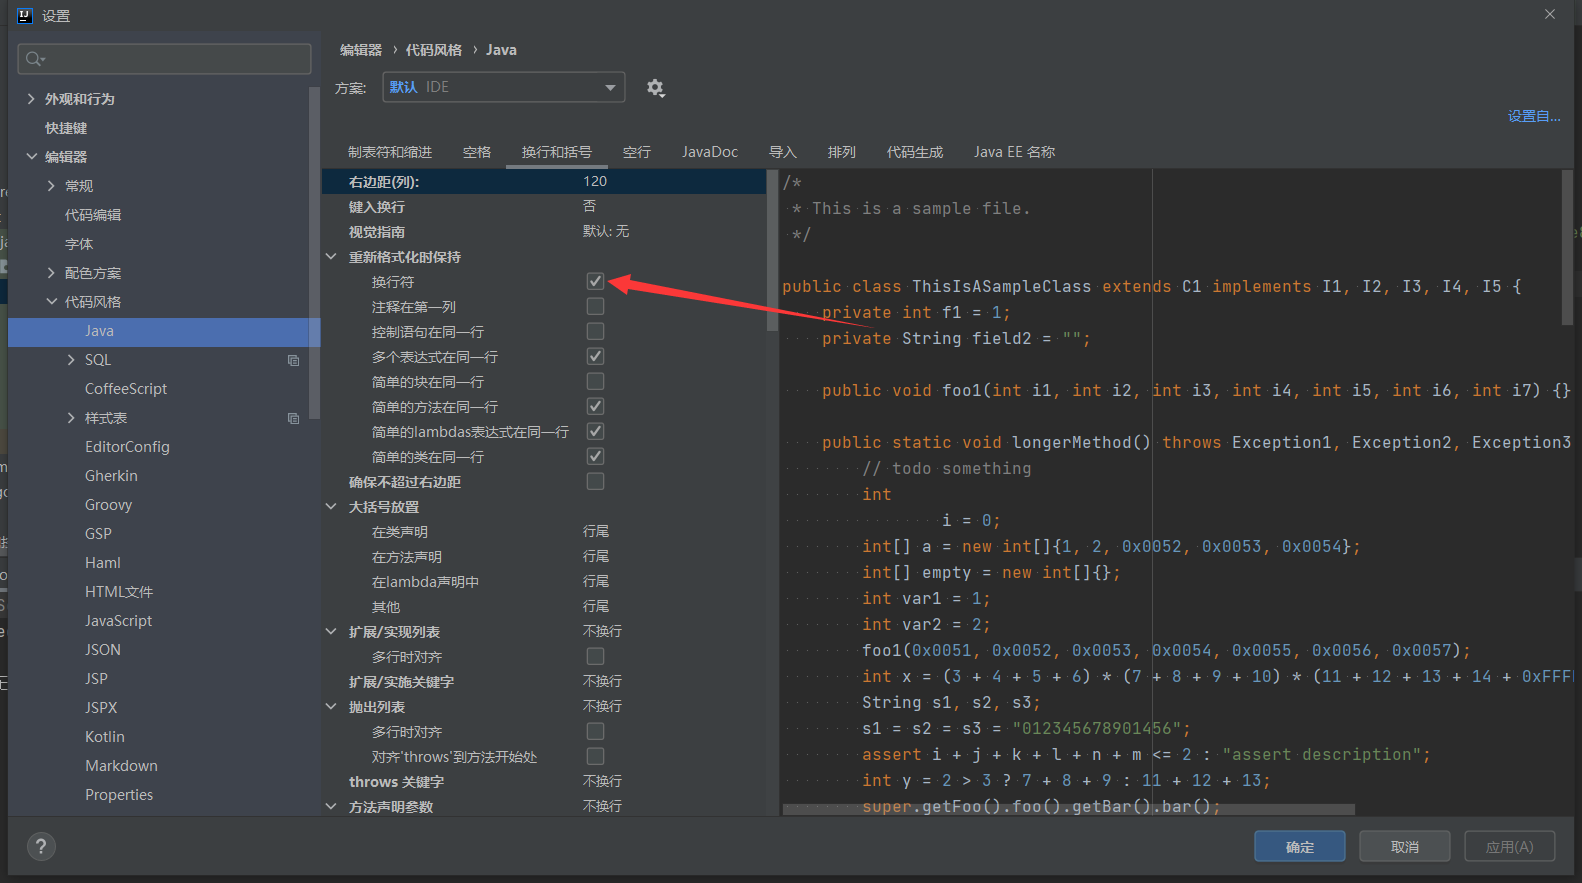
Task: Check 多行时对齐 under 抛出列表
Action: tap(595, 731)
